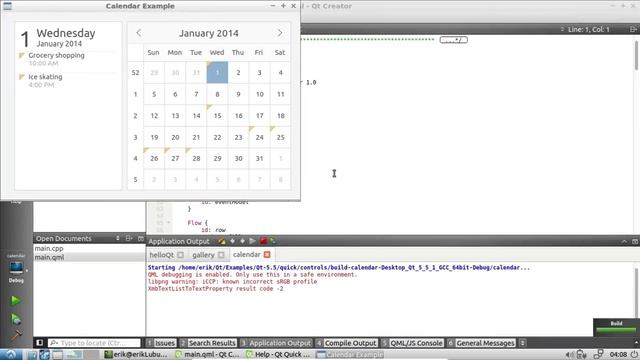This screenshot has height=360, width=640.
Task: Select January 24 in the calendar
Action: click(259, 137)
